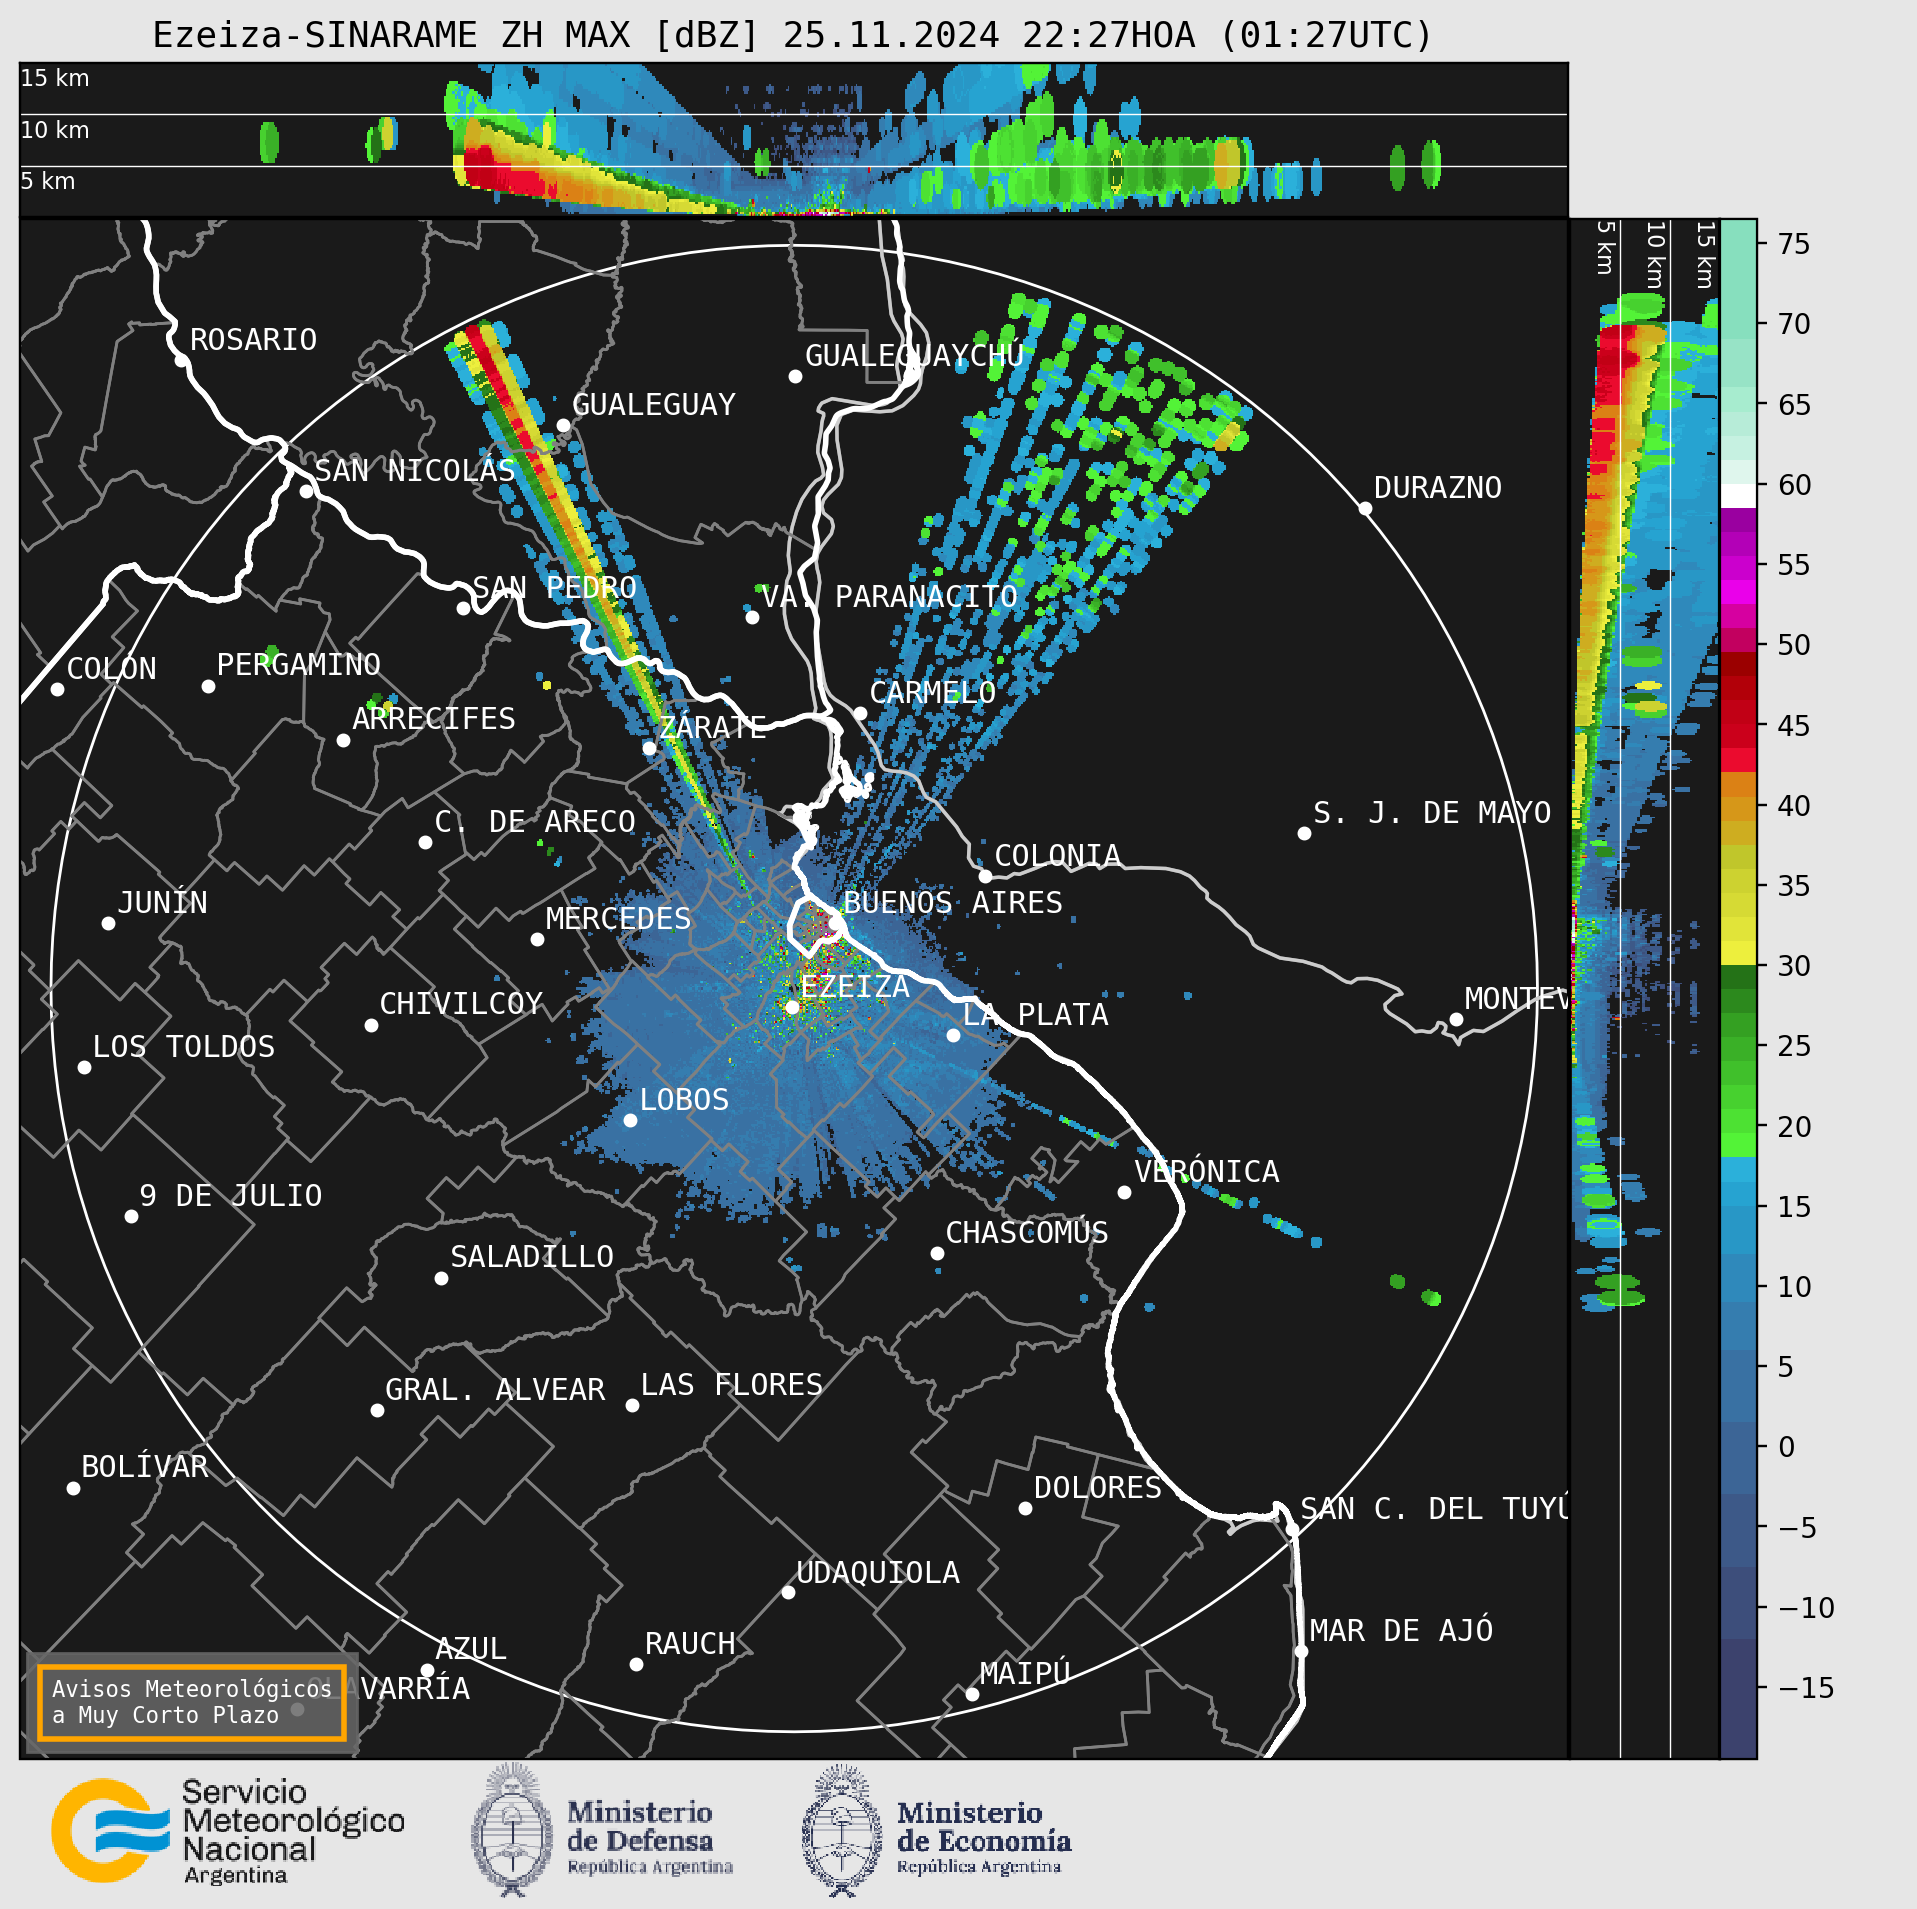Click the 75 tick value on the colorbar
Image resolution: width=1917 pixels, height=1909 pixels.
tap(1794, 244)
